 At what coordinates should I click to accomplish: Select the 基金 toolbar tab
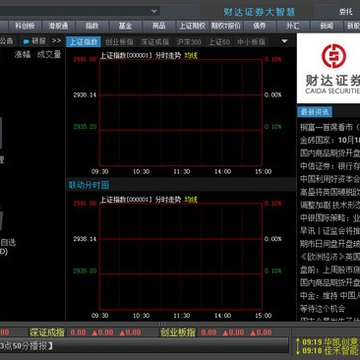click(x=125, y=26)
